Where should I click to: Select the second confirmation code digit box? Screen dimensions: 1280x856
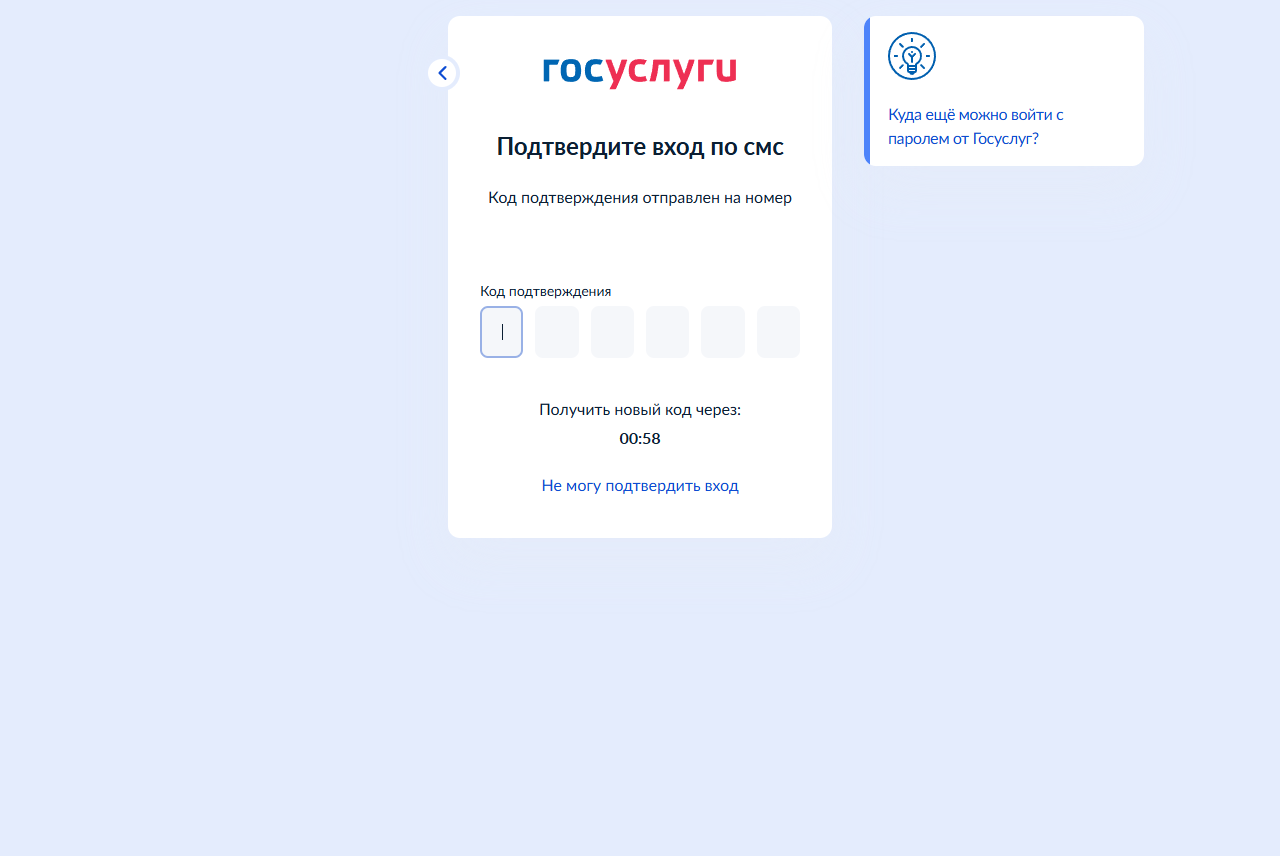click(557, 332)
